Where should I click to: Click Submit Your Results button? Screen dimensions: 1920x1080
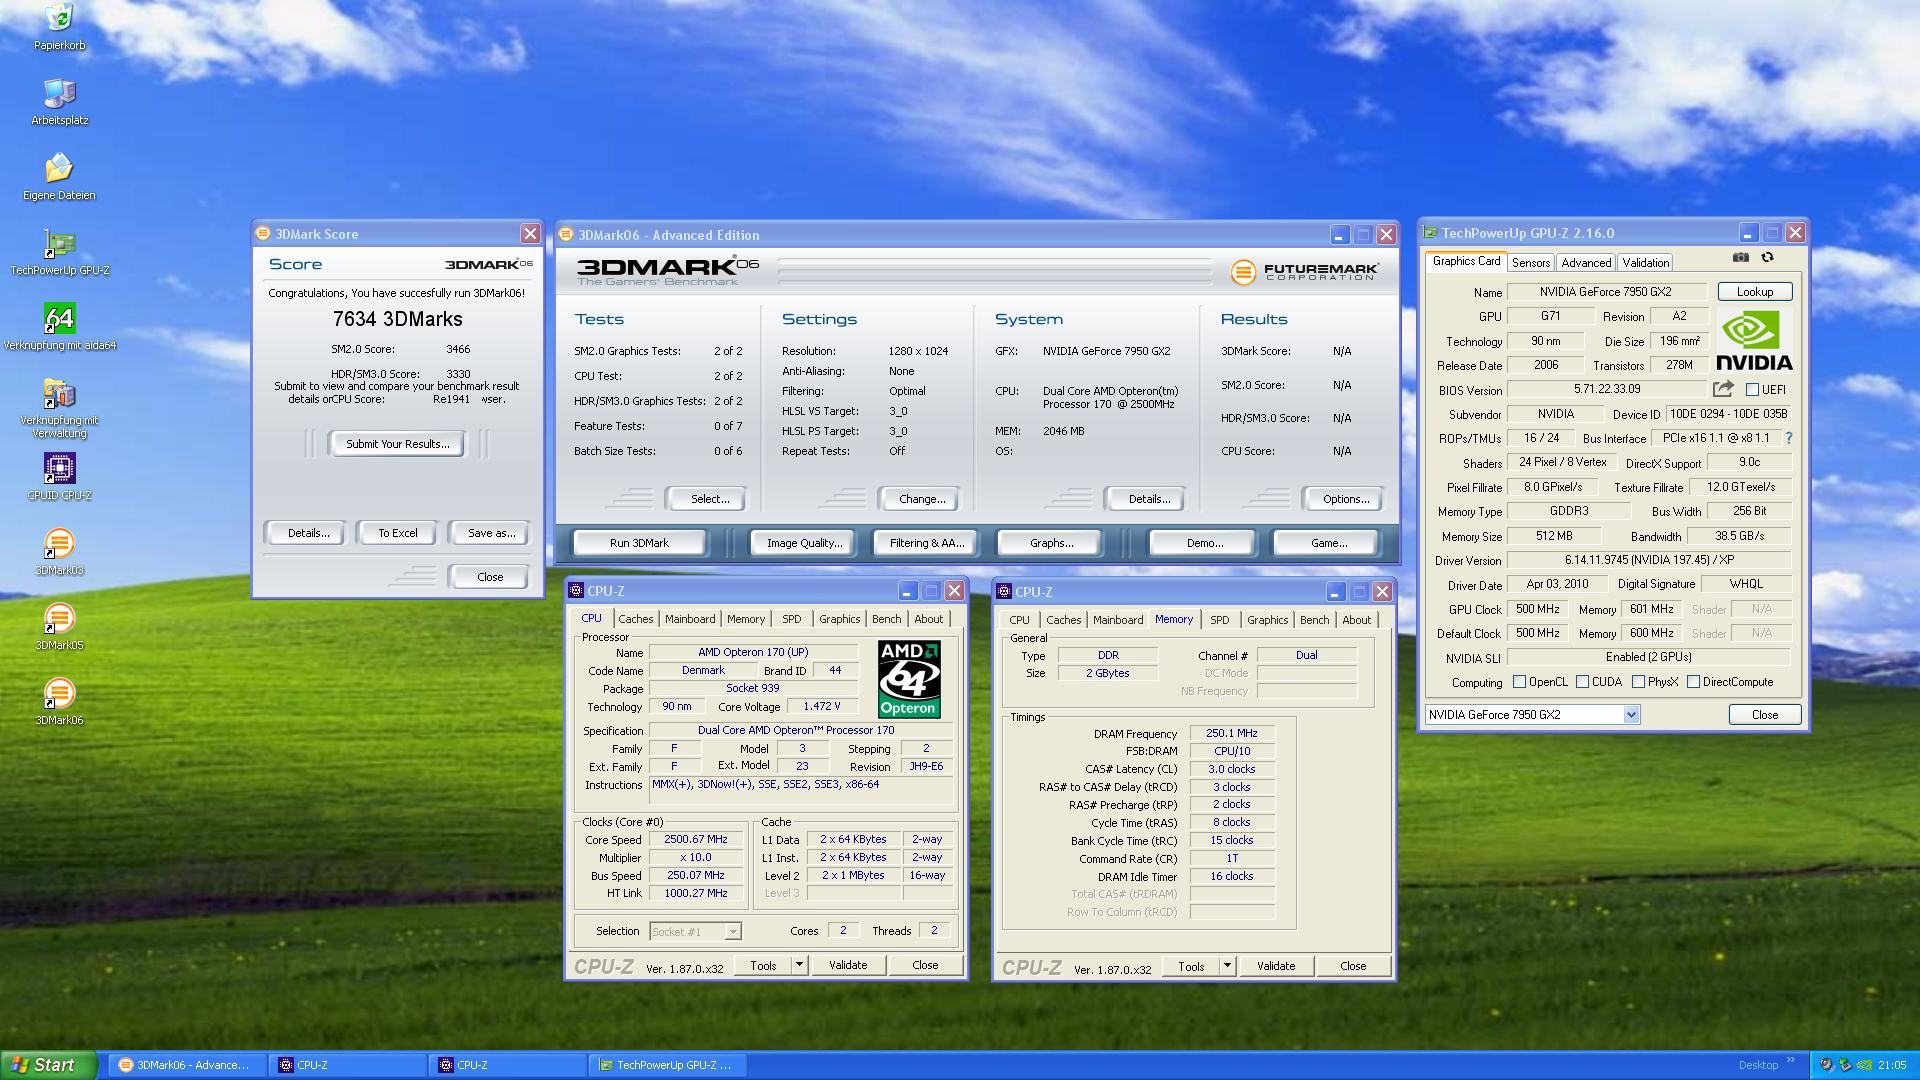[x=397, y=444]
